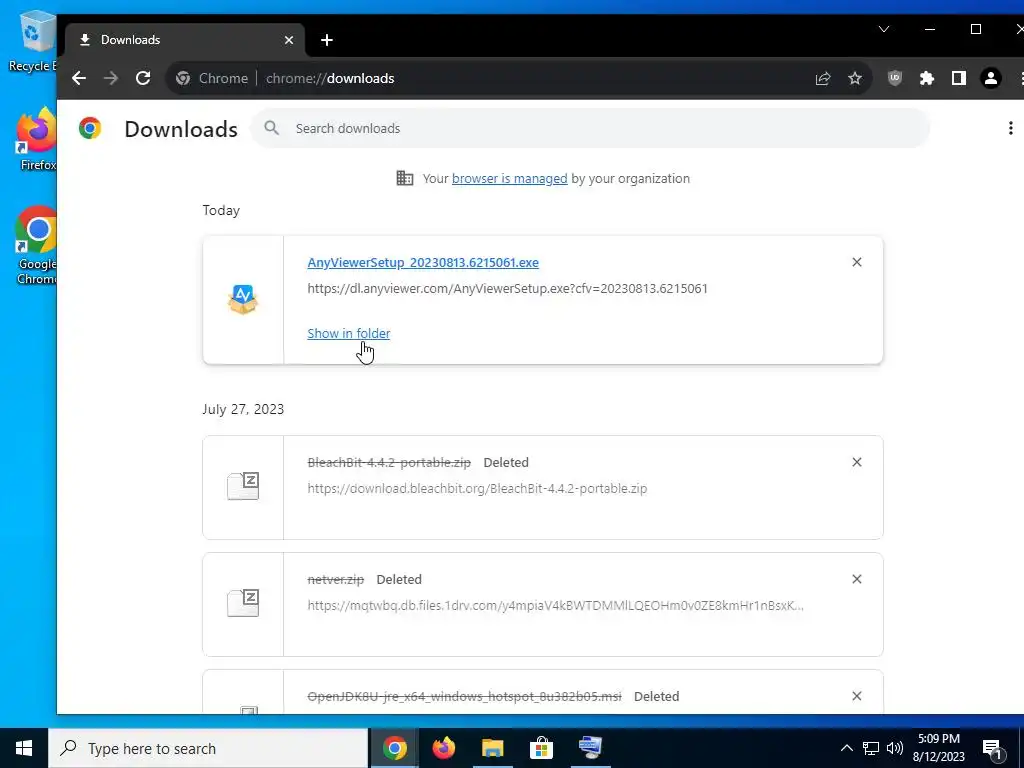Click the AnyViewer download URL text
Image resolution: width=1024 pixels, height=768 pixels.
tap(507, 289)
